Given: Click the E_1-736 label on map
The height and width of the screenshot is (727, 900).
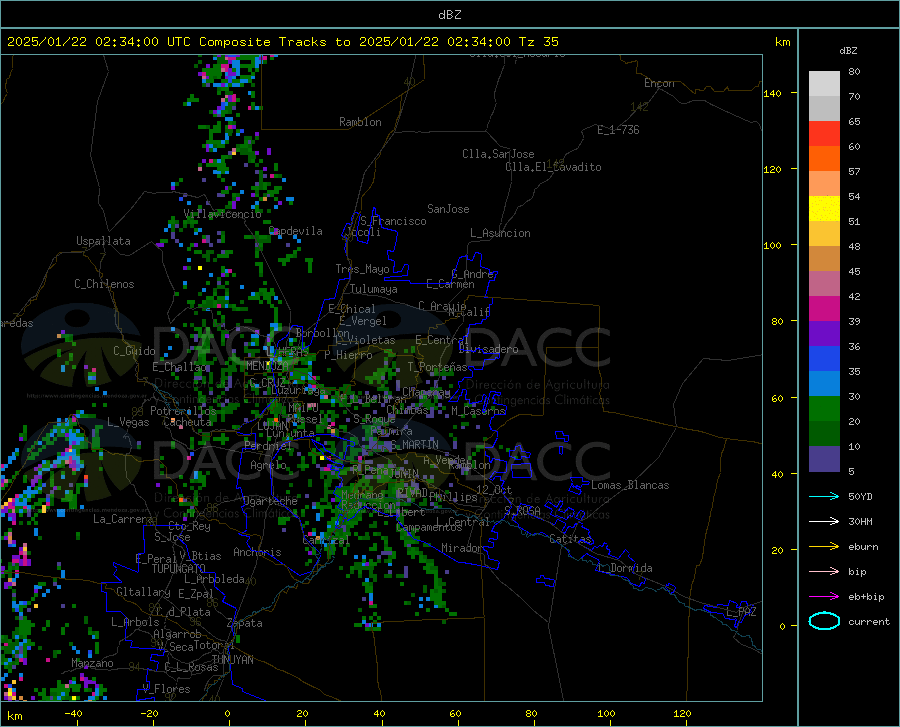Looking at the screenshot, I should pos(618,130).
